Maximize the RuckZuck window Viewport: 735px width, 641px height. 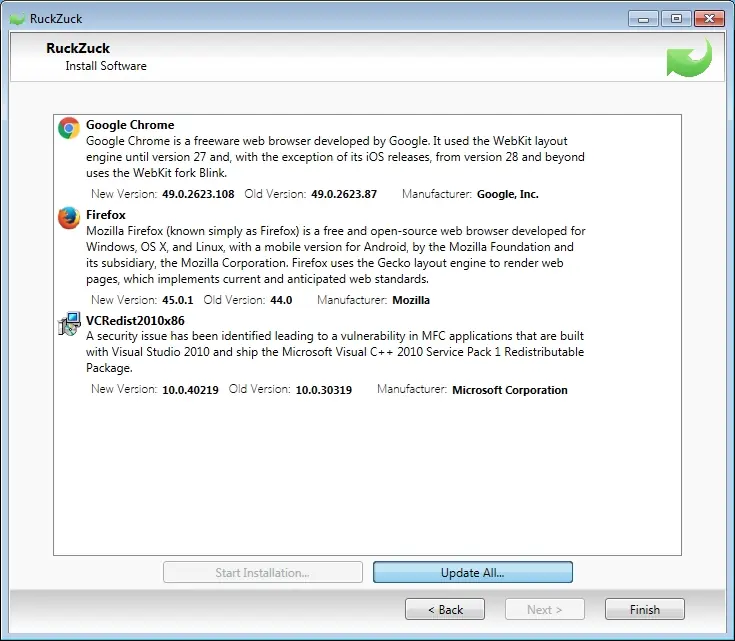(x=676, y=19)
